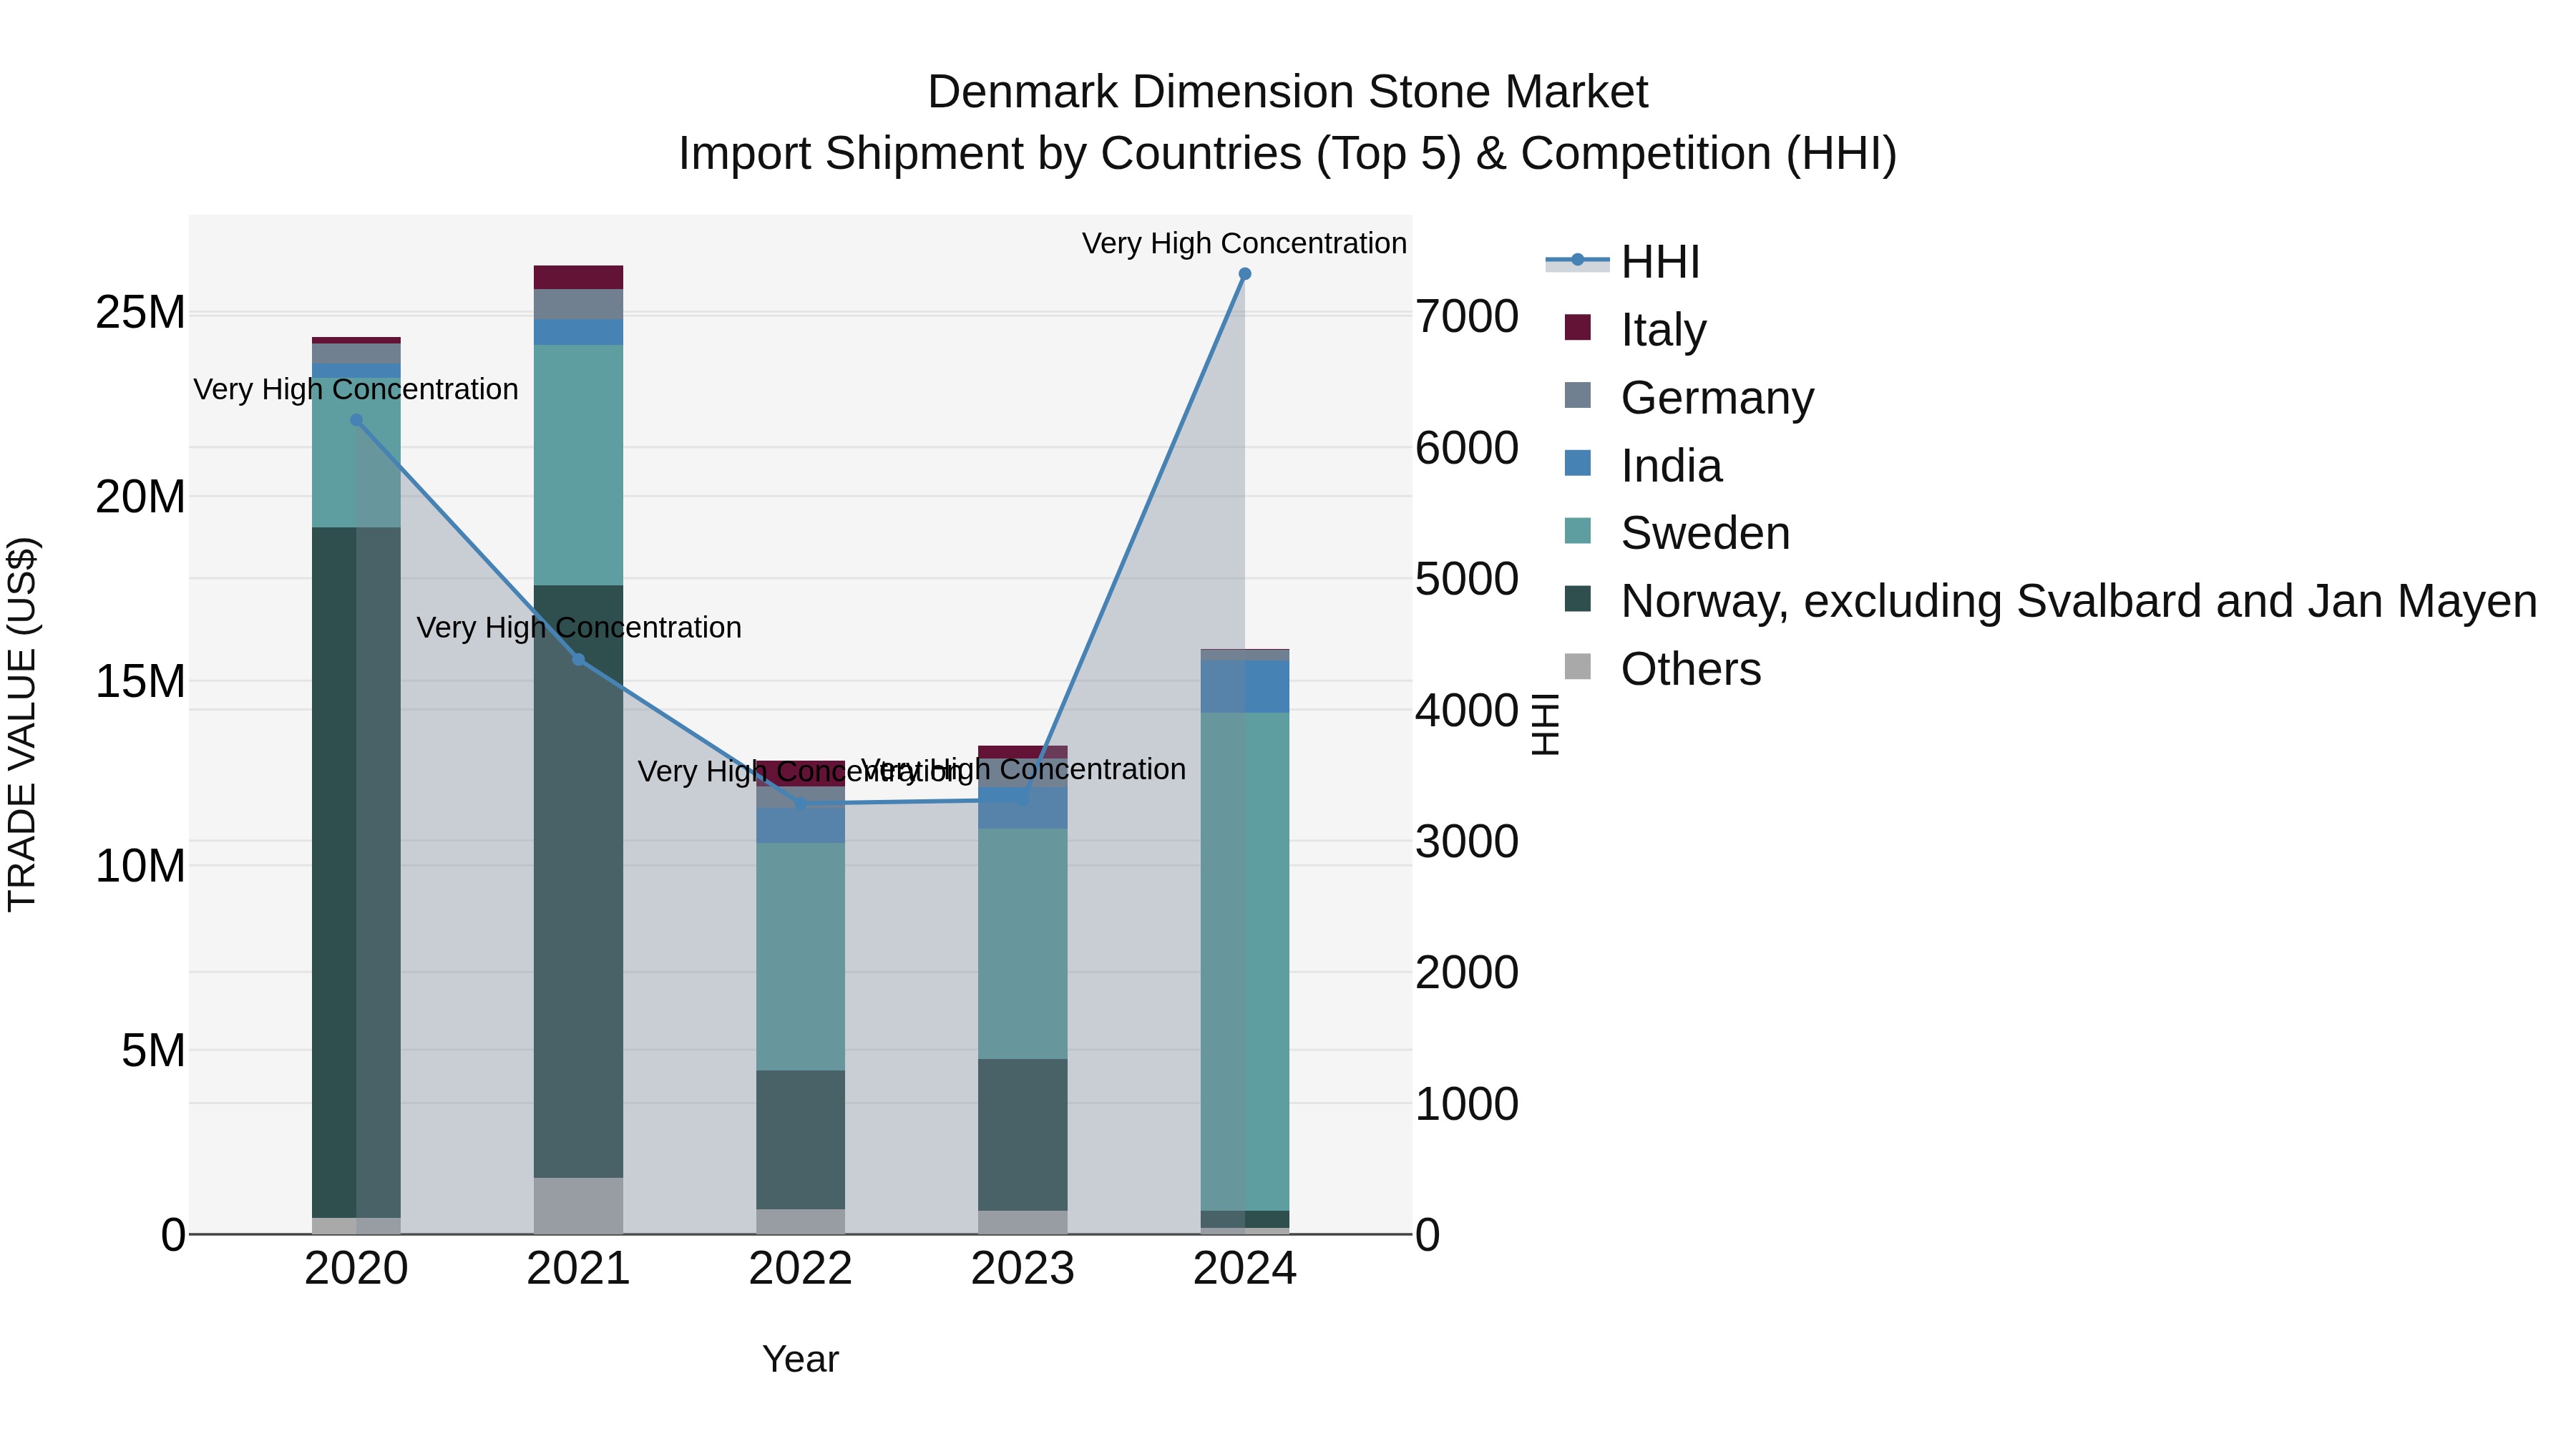
Task: Click the 2024 x-axis label
Action: [x=1245, y=1269]
